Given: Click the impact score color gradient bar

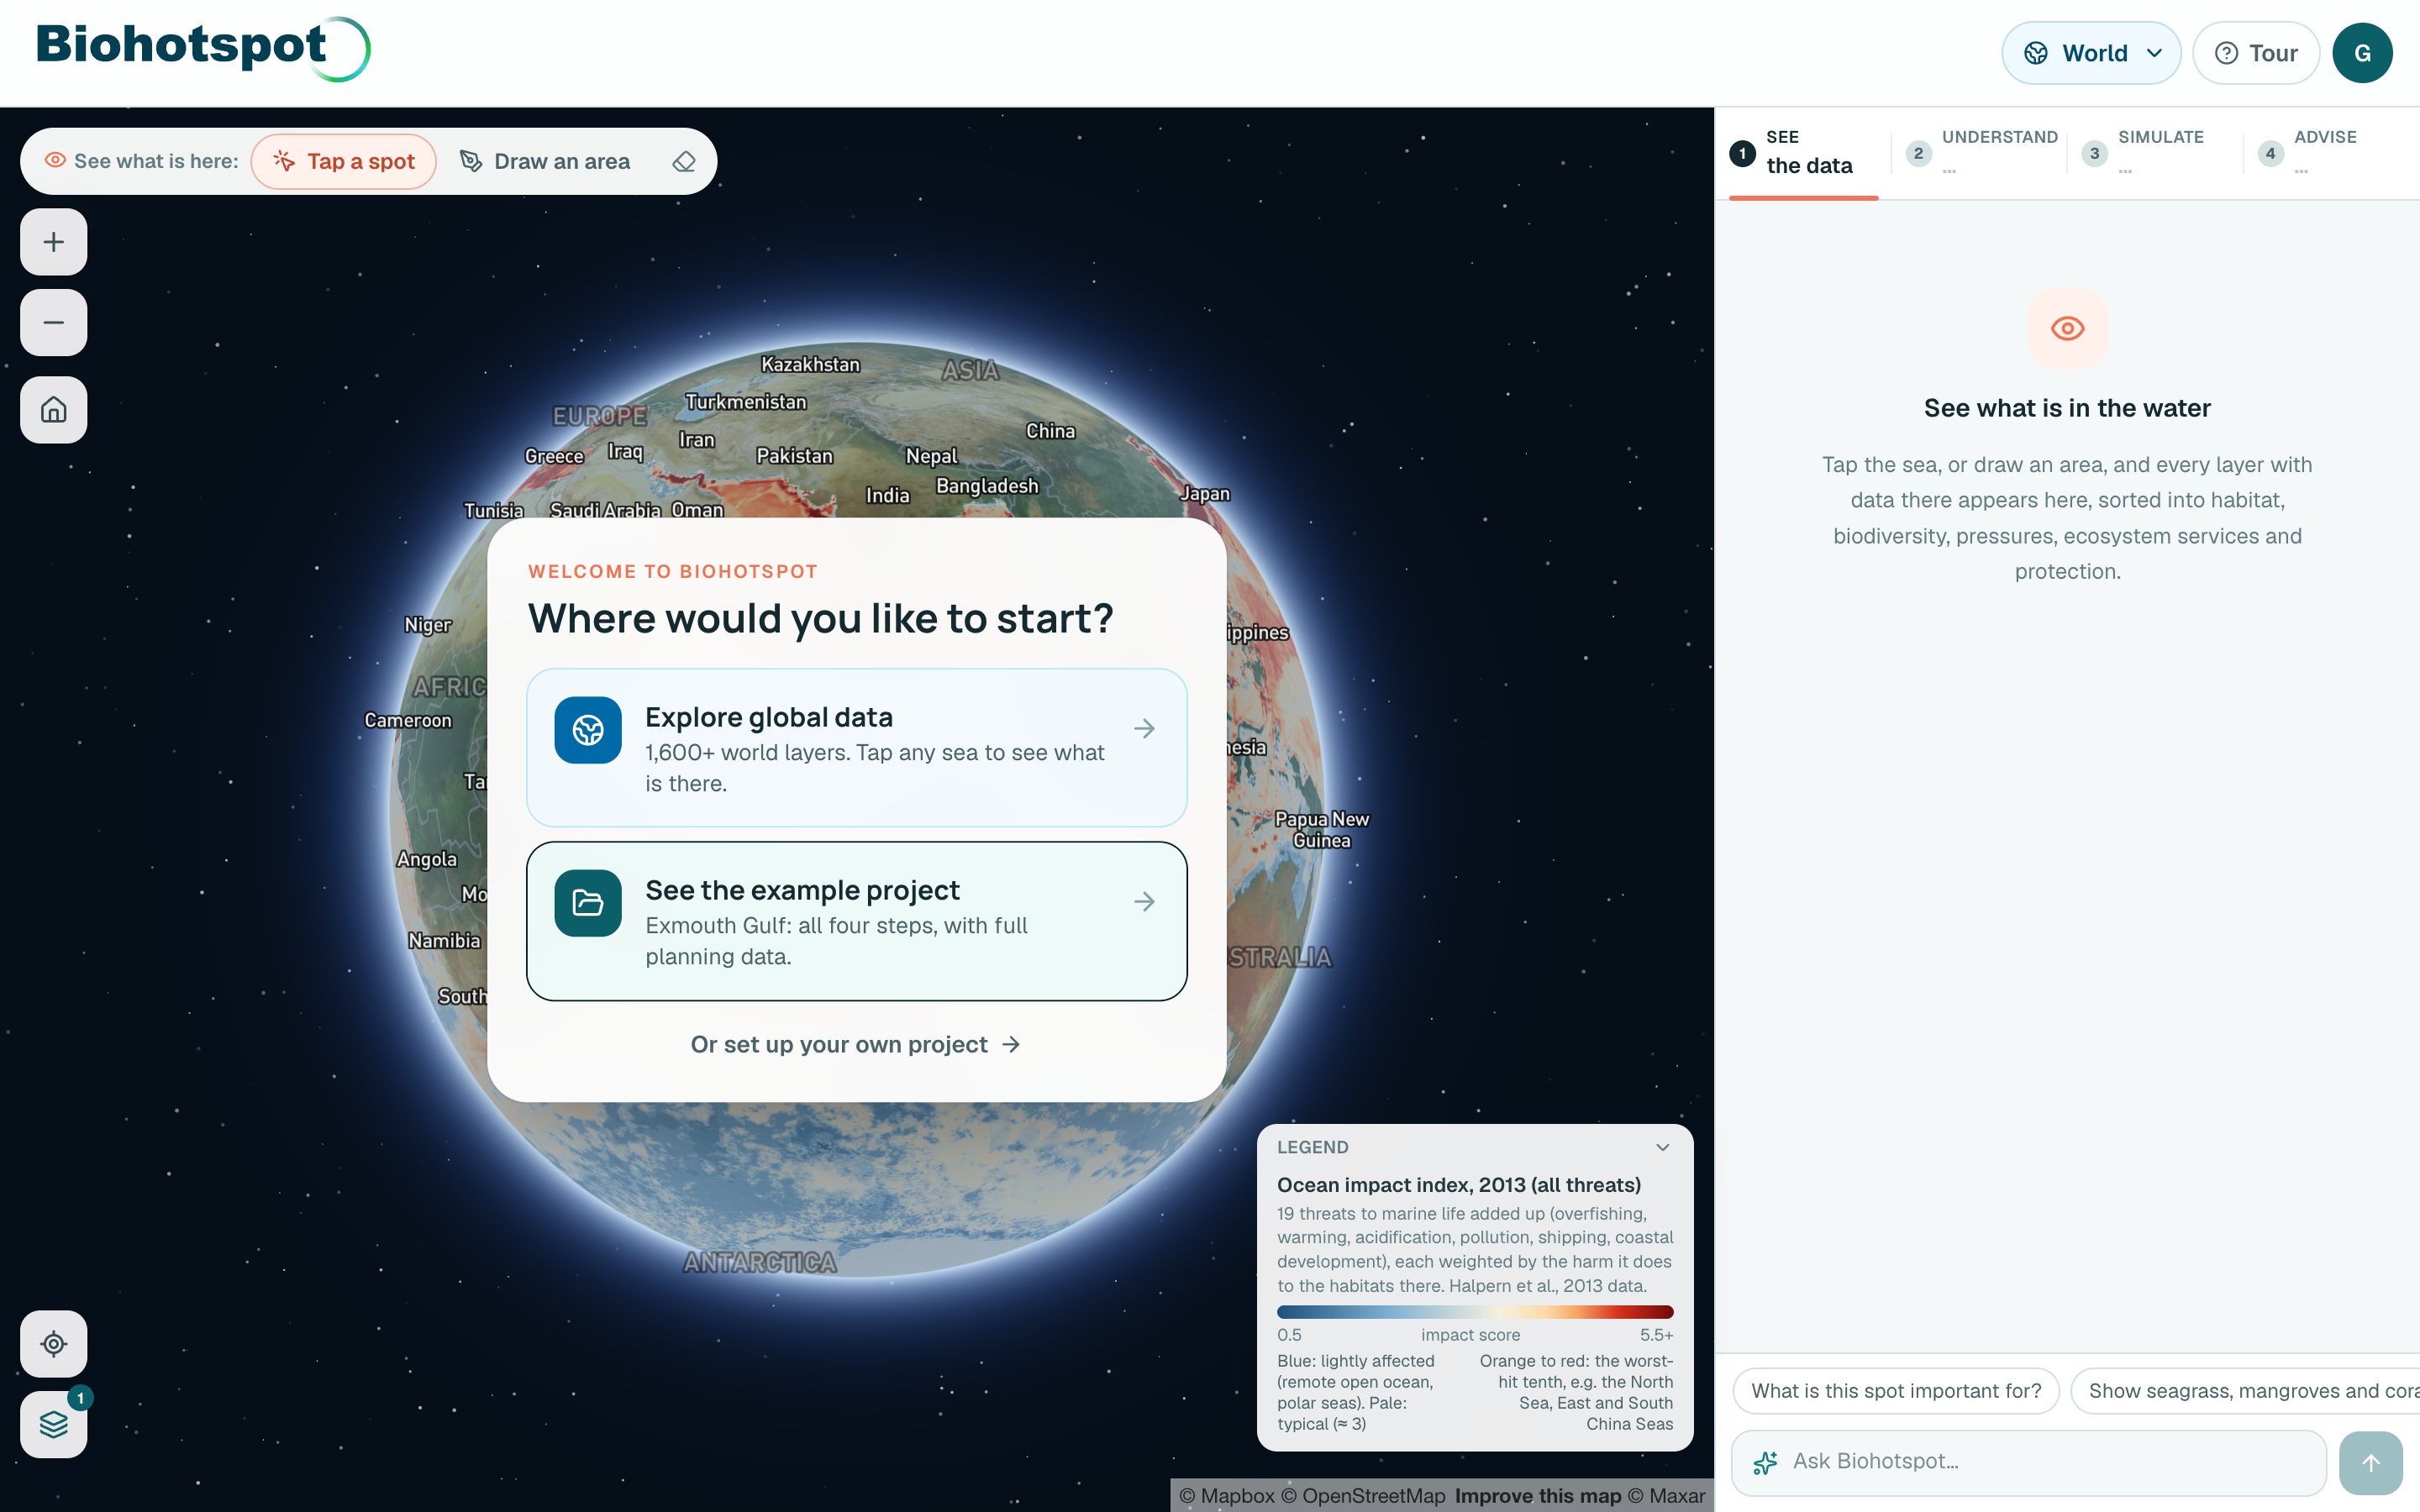Looking at the screenshot, I should [1475, 1312].
